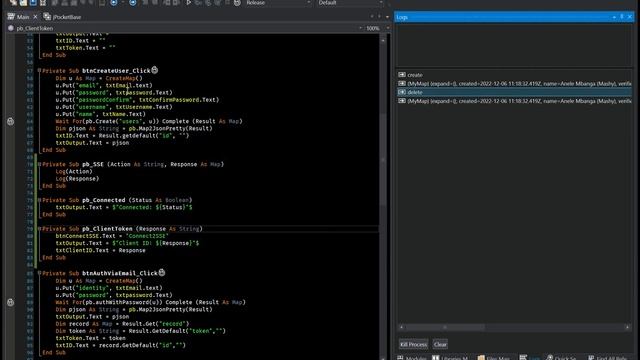Click icon beside first MyMap log entry
This screenshot has height=360, width=640.
coord(402,84)
